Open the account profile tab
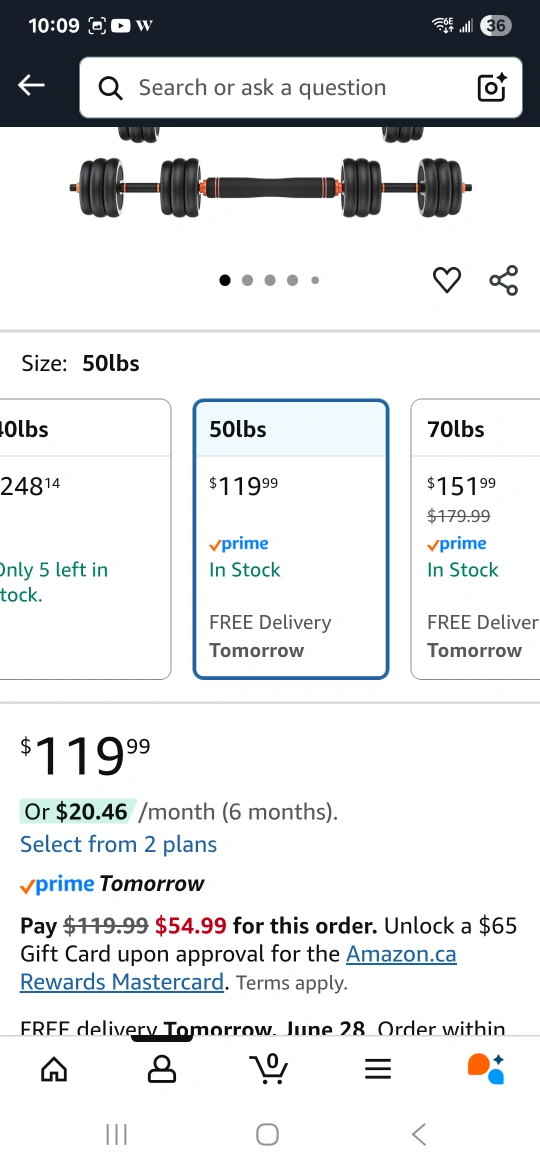540x1170 pixels. (x=162, y=1069)
